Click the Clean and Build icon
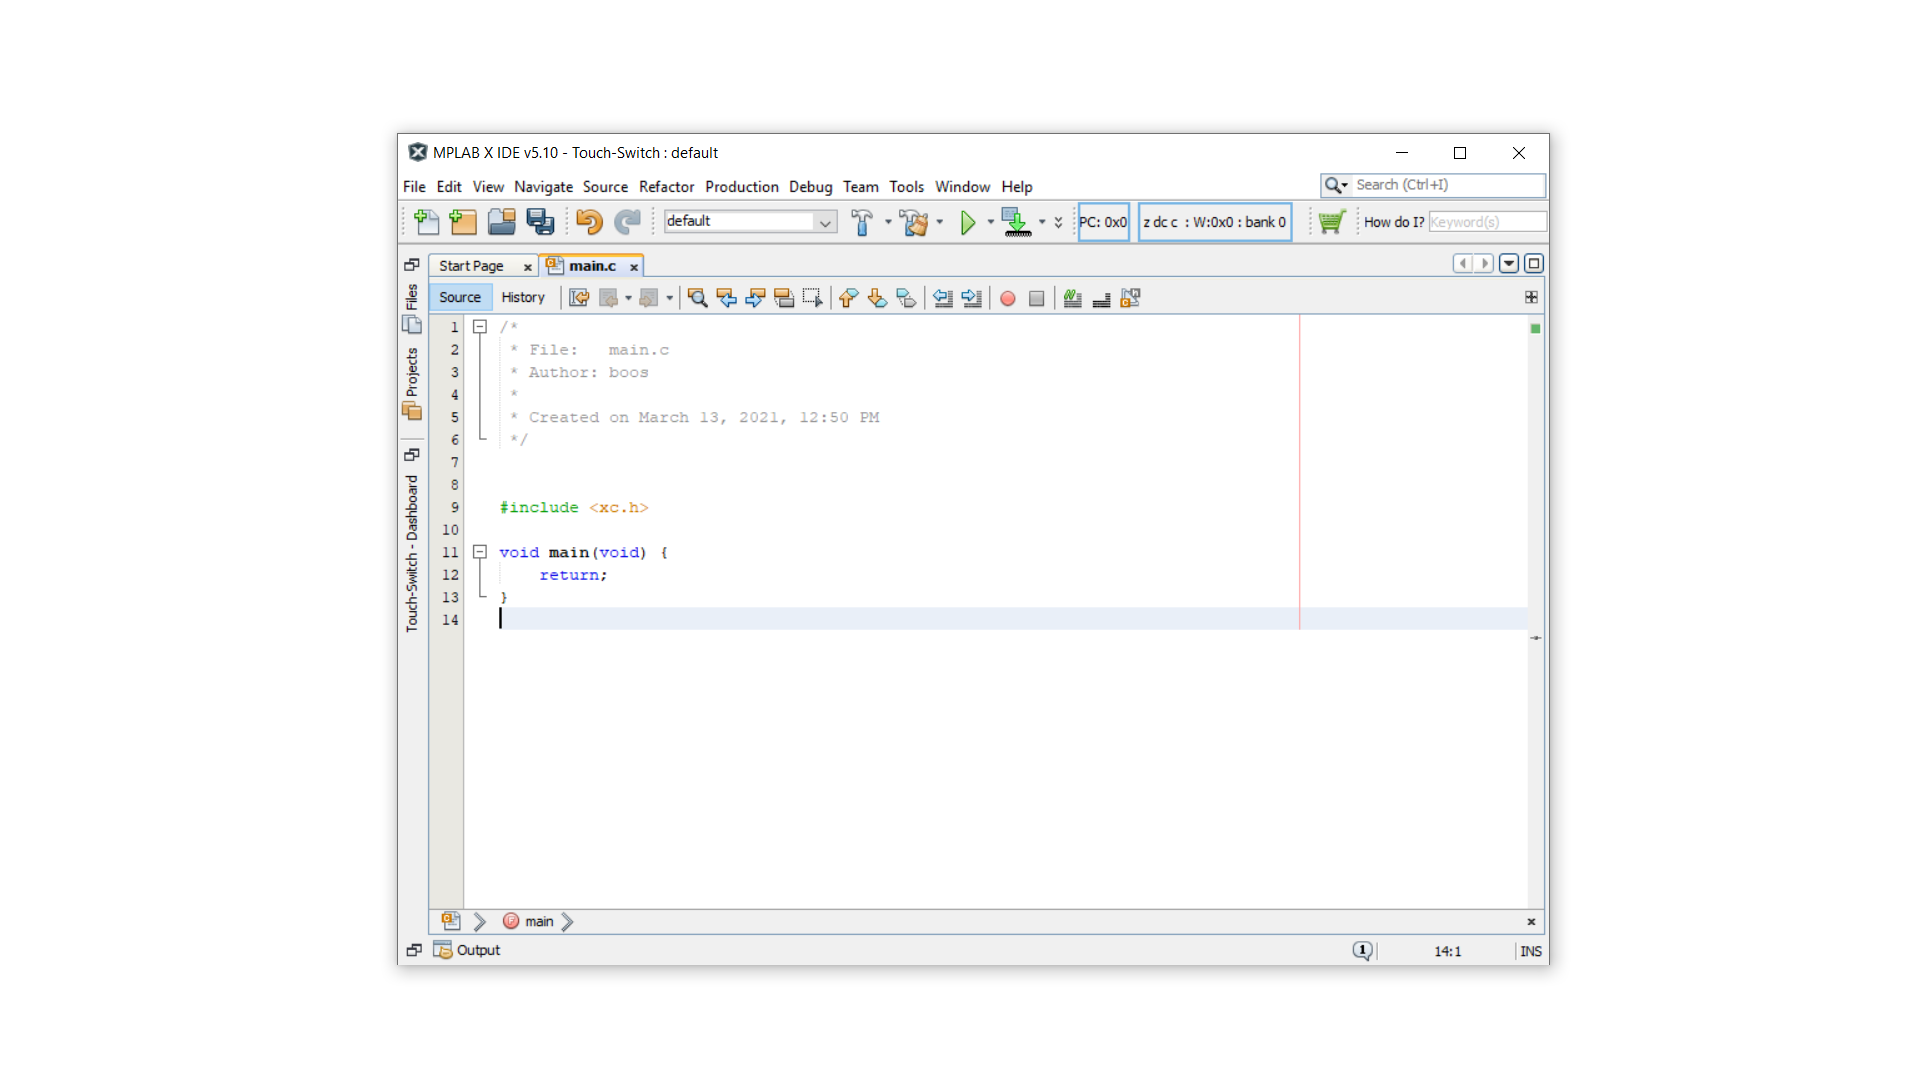Image resolution: width=1920 pixels, height=1080 pixels. [x=913, y=222]
